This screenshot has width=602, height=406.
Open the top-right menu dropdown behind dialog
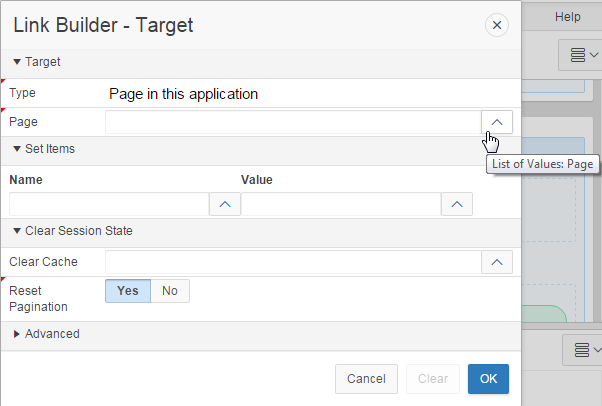(583, 55)
